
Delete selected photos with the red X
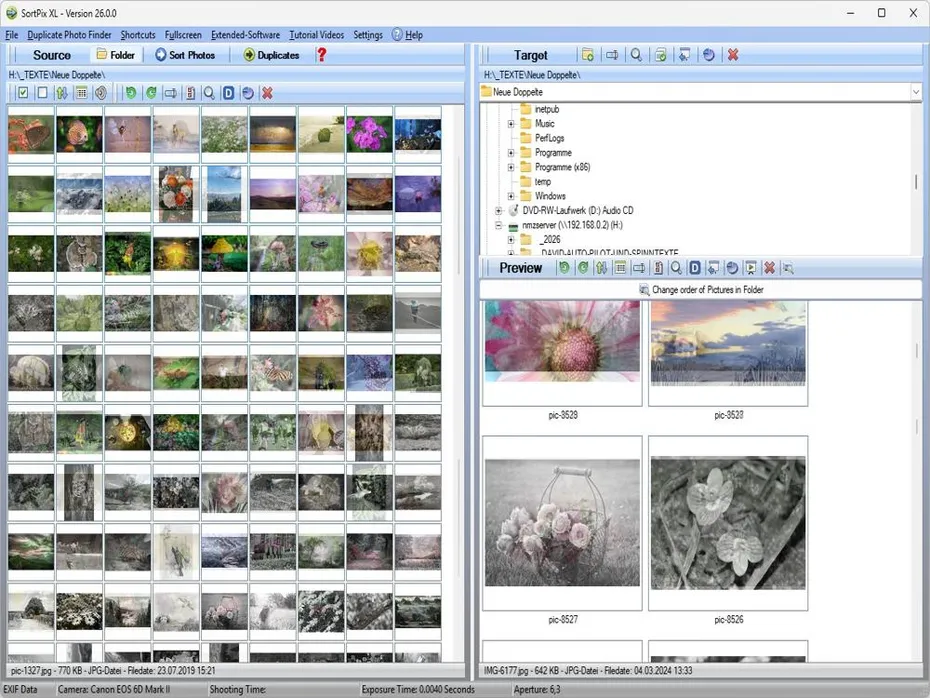[x=268, y=92]
